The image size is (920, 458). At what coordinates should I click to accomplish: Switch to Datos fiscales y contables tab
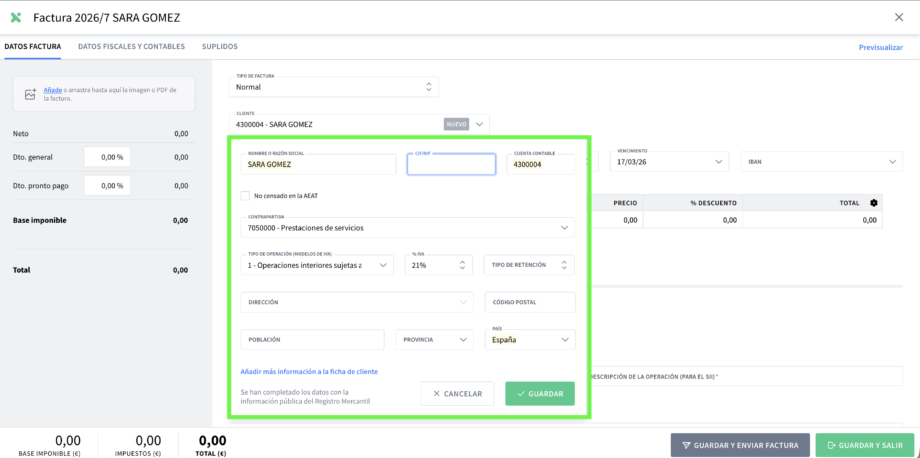pyautogui.click(x=131, y=46)
